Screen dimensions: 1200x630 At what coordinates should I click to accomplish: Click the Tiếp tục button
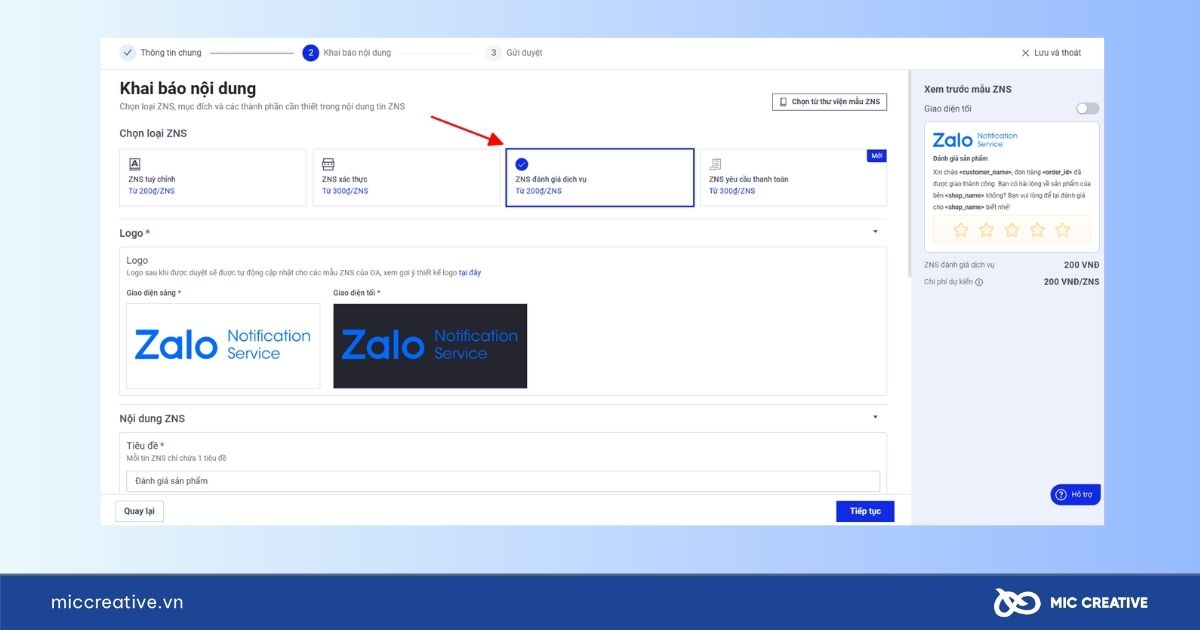pos(865,511)
